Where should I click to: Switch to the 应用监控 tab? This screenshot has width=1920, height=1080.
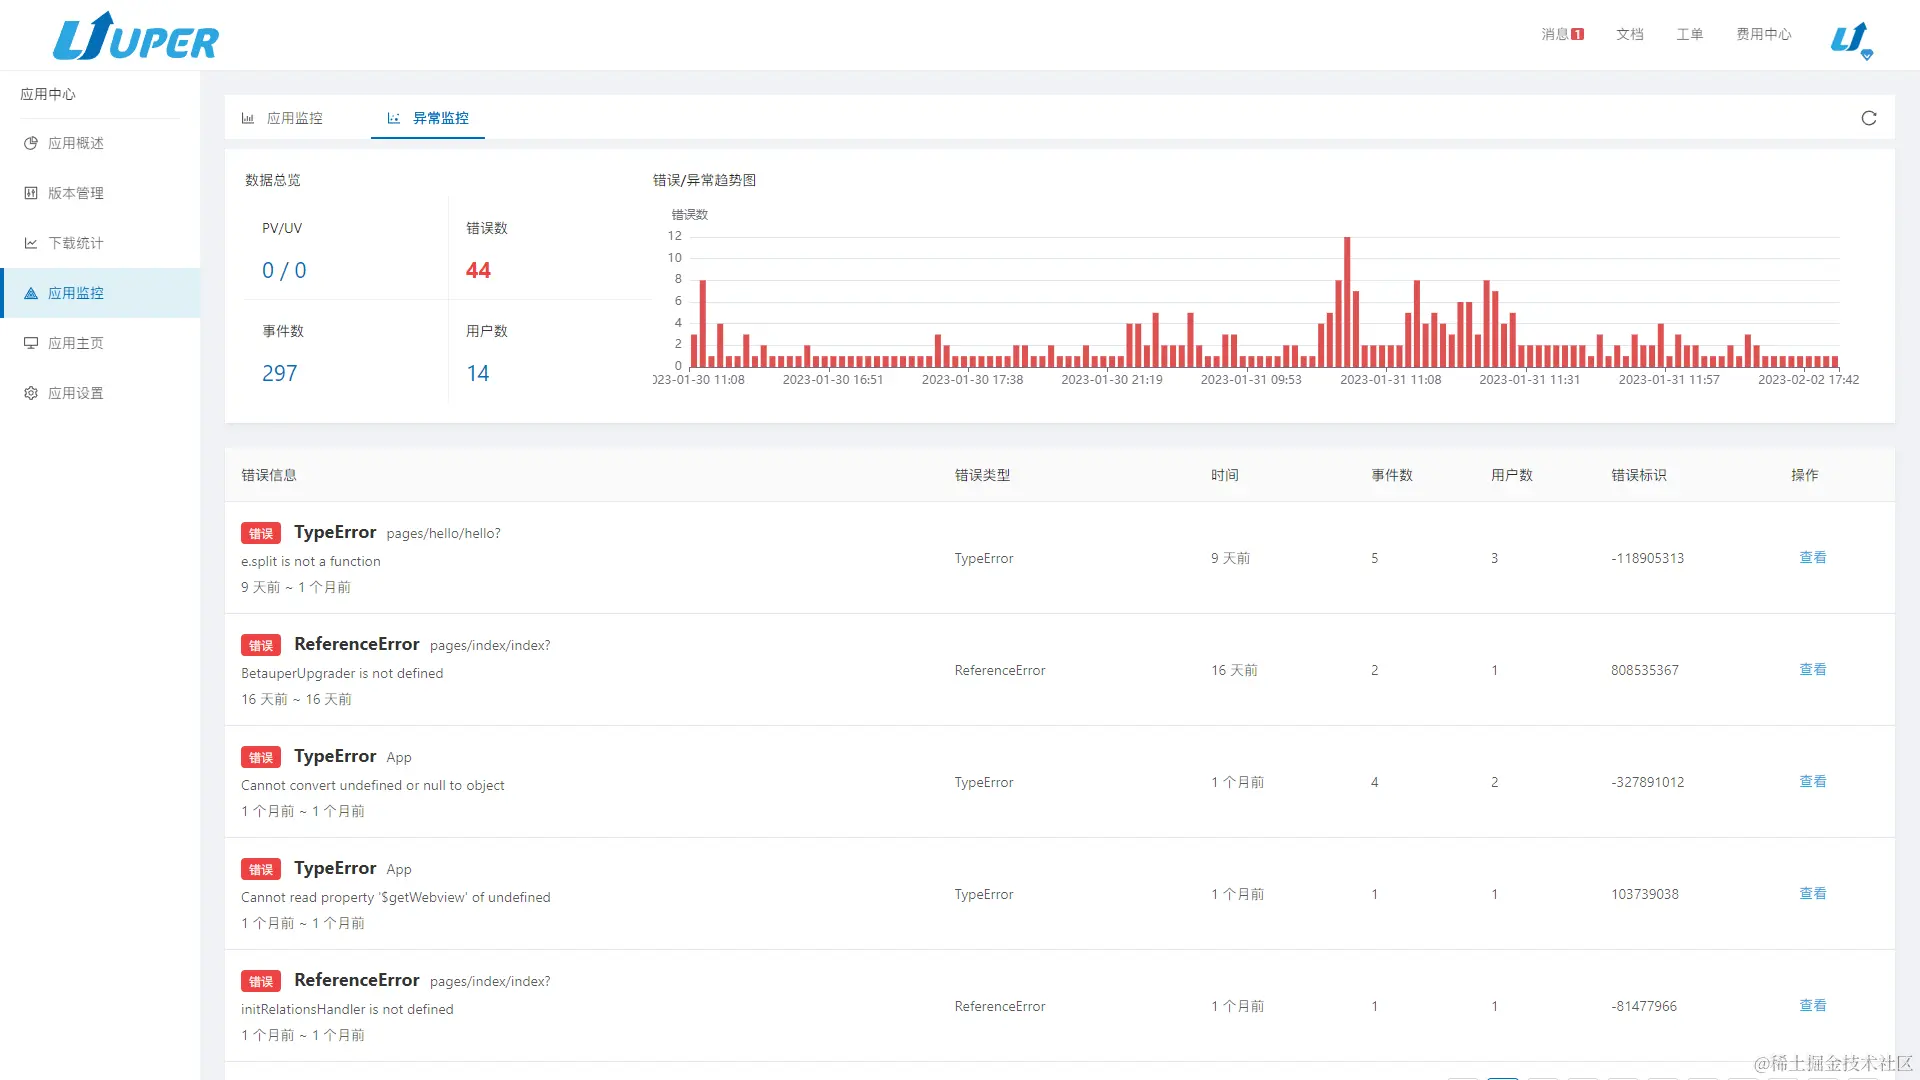click(x=295, y=118)
